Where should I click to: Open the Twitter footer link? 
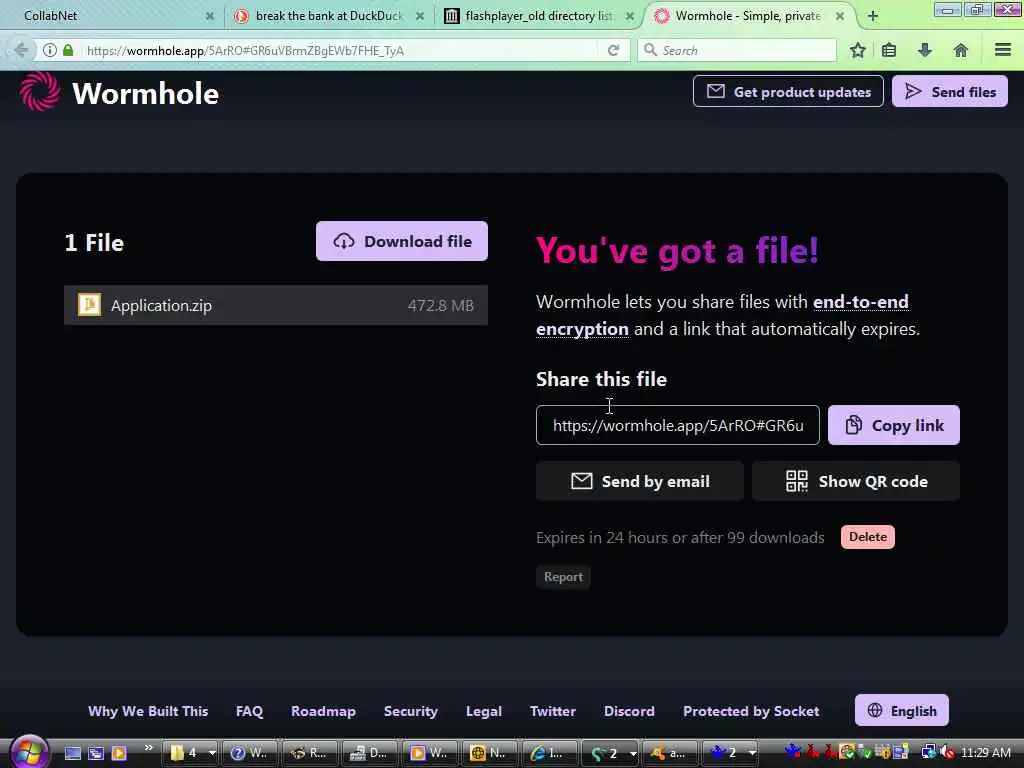pos(552,711)
